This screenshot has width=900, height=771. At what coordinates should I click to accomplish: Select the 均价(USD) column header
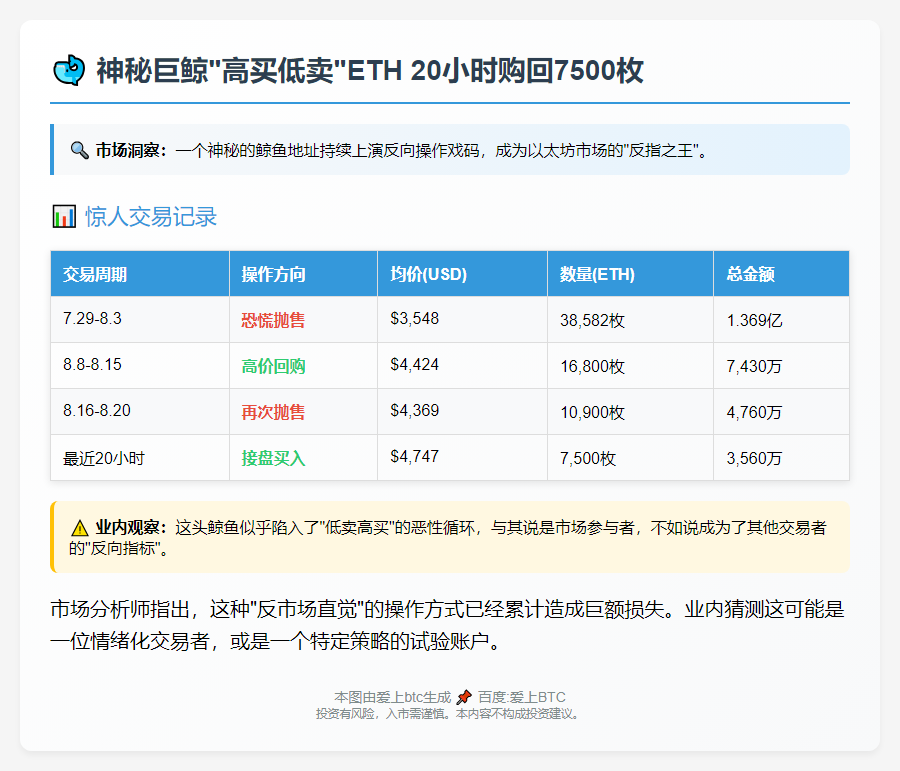pos(429,274)
